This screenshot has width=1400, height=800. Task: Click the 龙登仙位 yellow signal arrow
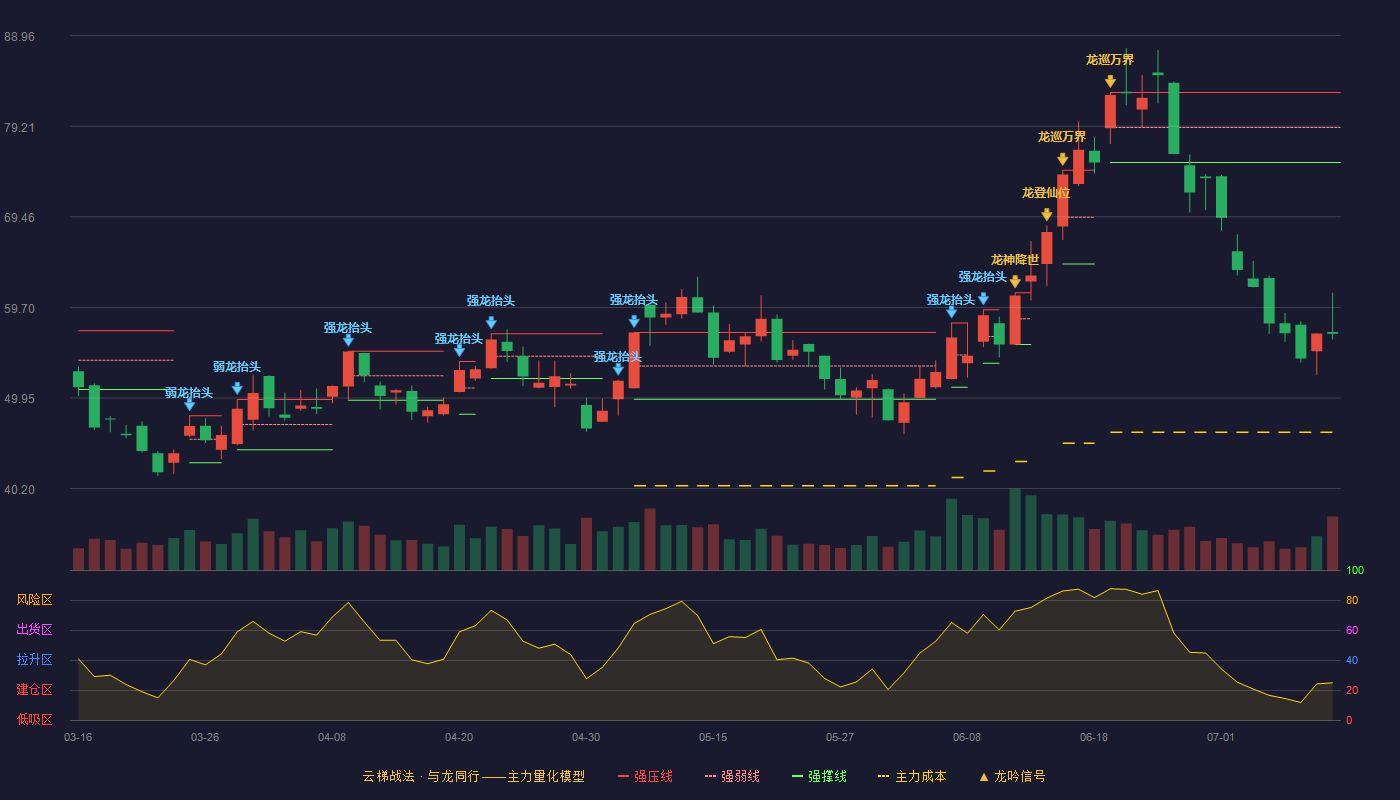tap(1047, 215)
